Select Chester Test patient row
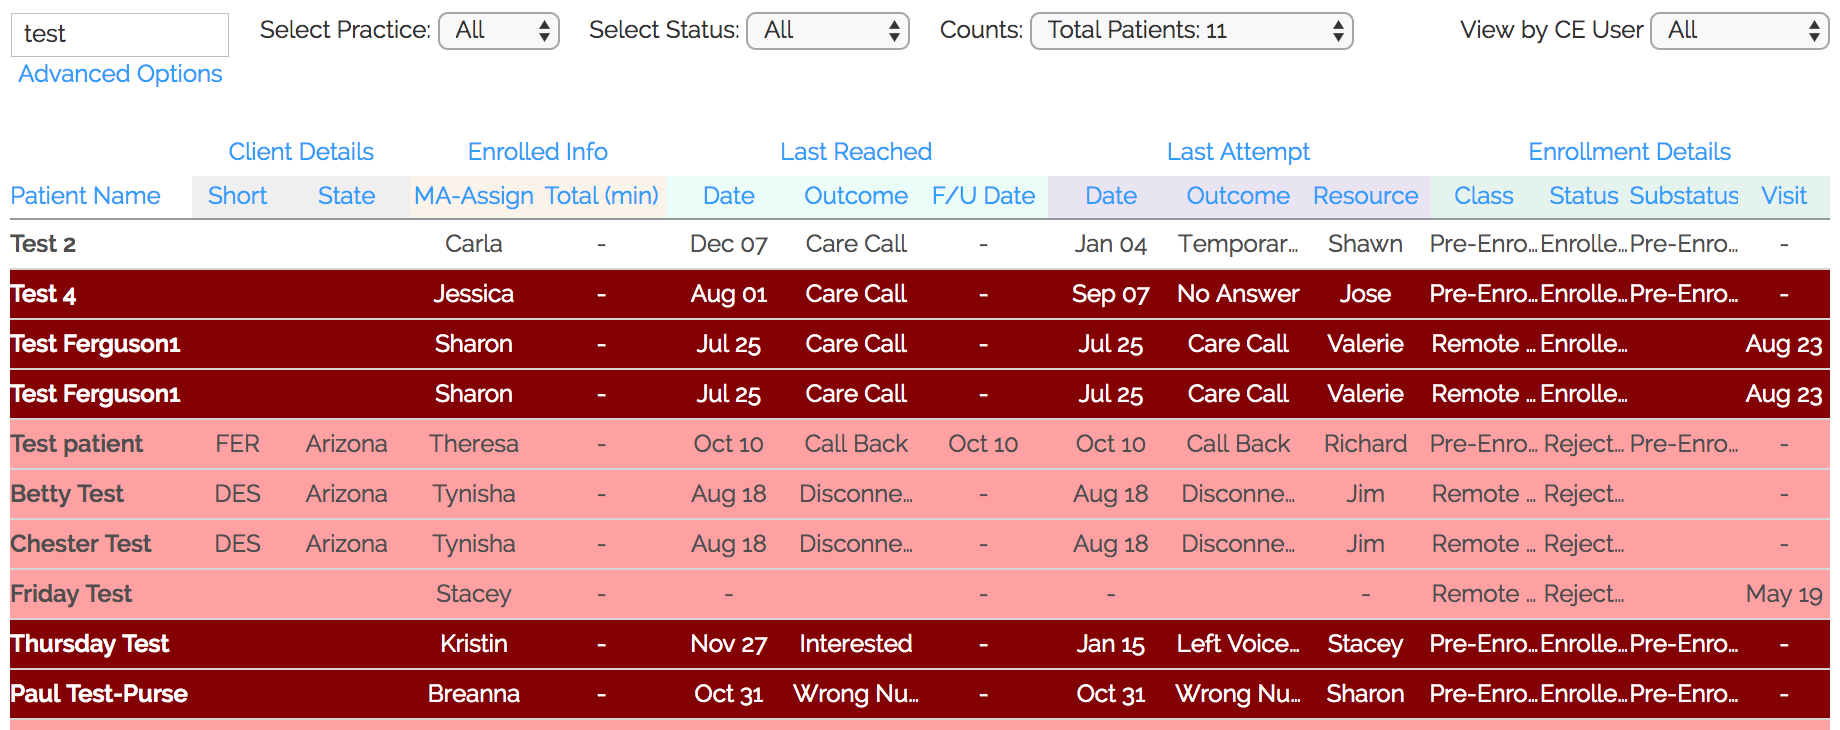1840x730 pixels. coord(81,544)
